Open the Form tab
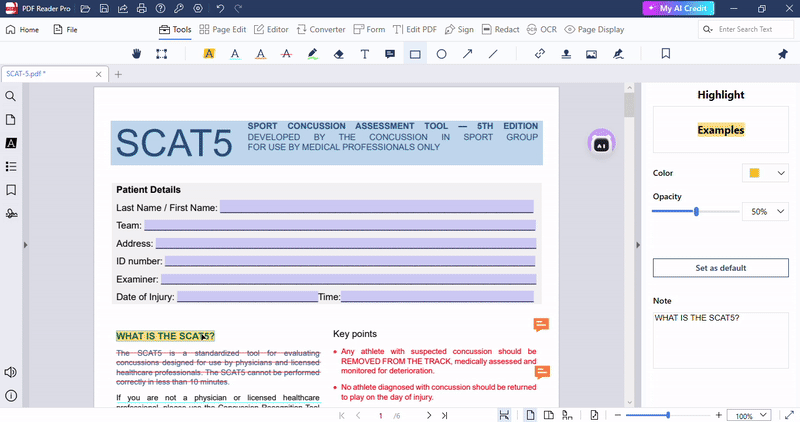 (369, 30)
